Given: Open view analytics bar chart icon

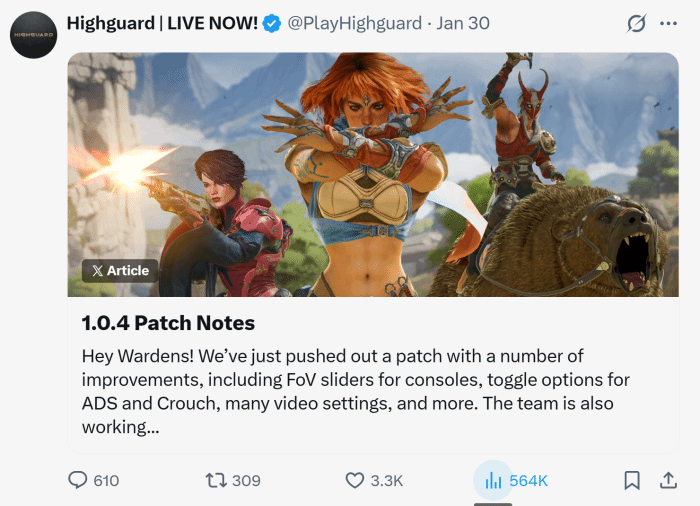Looking at the screenshot, I should 493,481.
